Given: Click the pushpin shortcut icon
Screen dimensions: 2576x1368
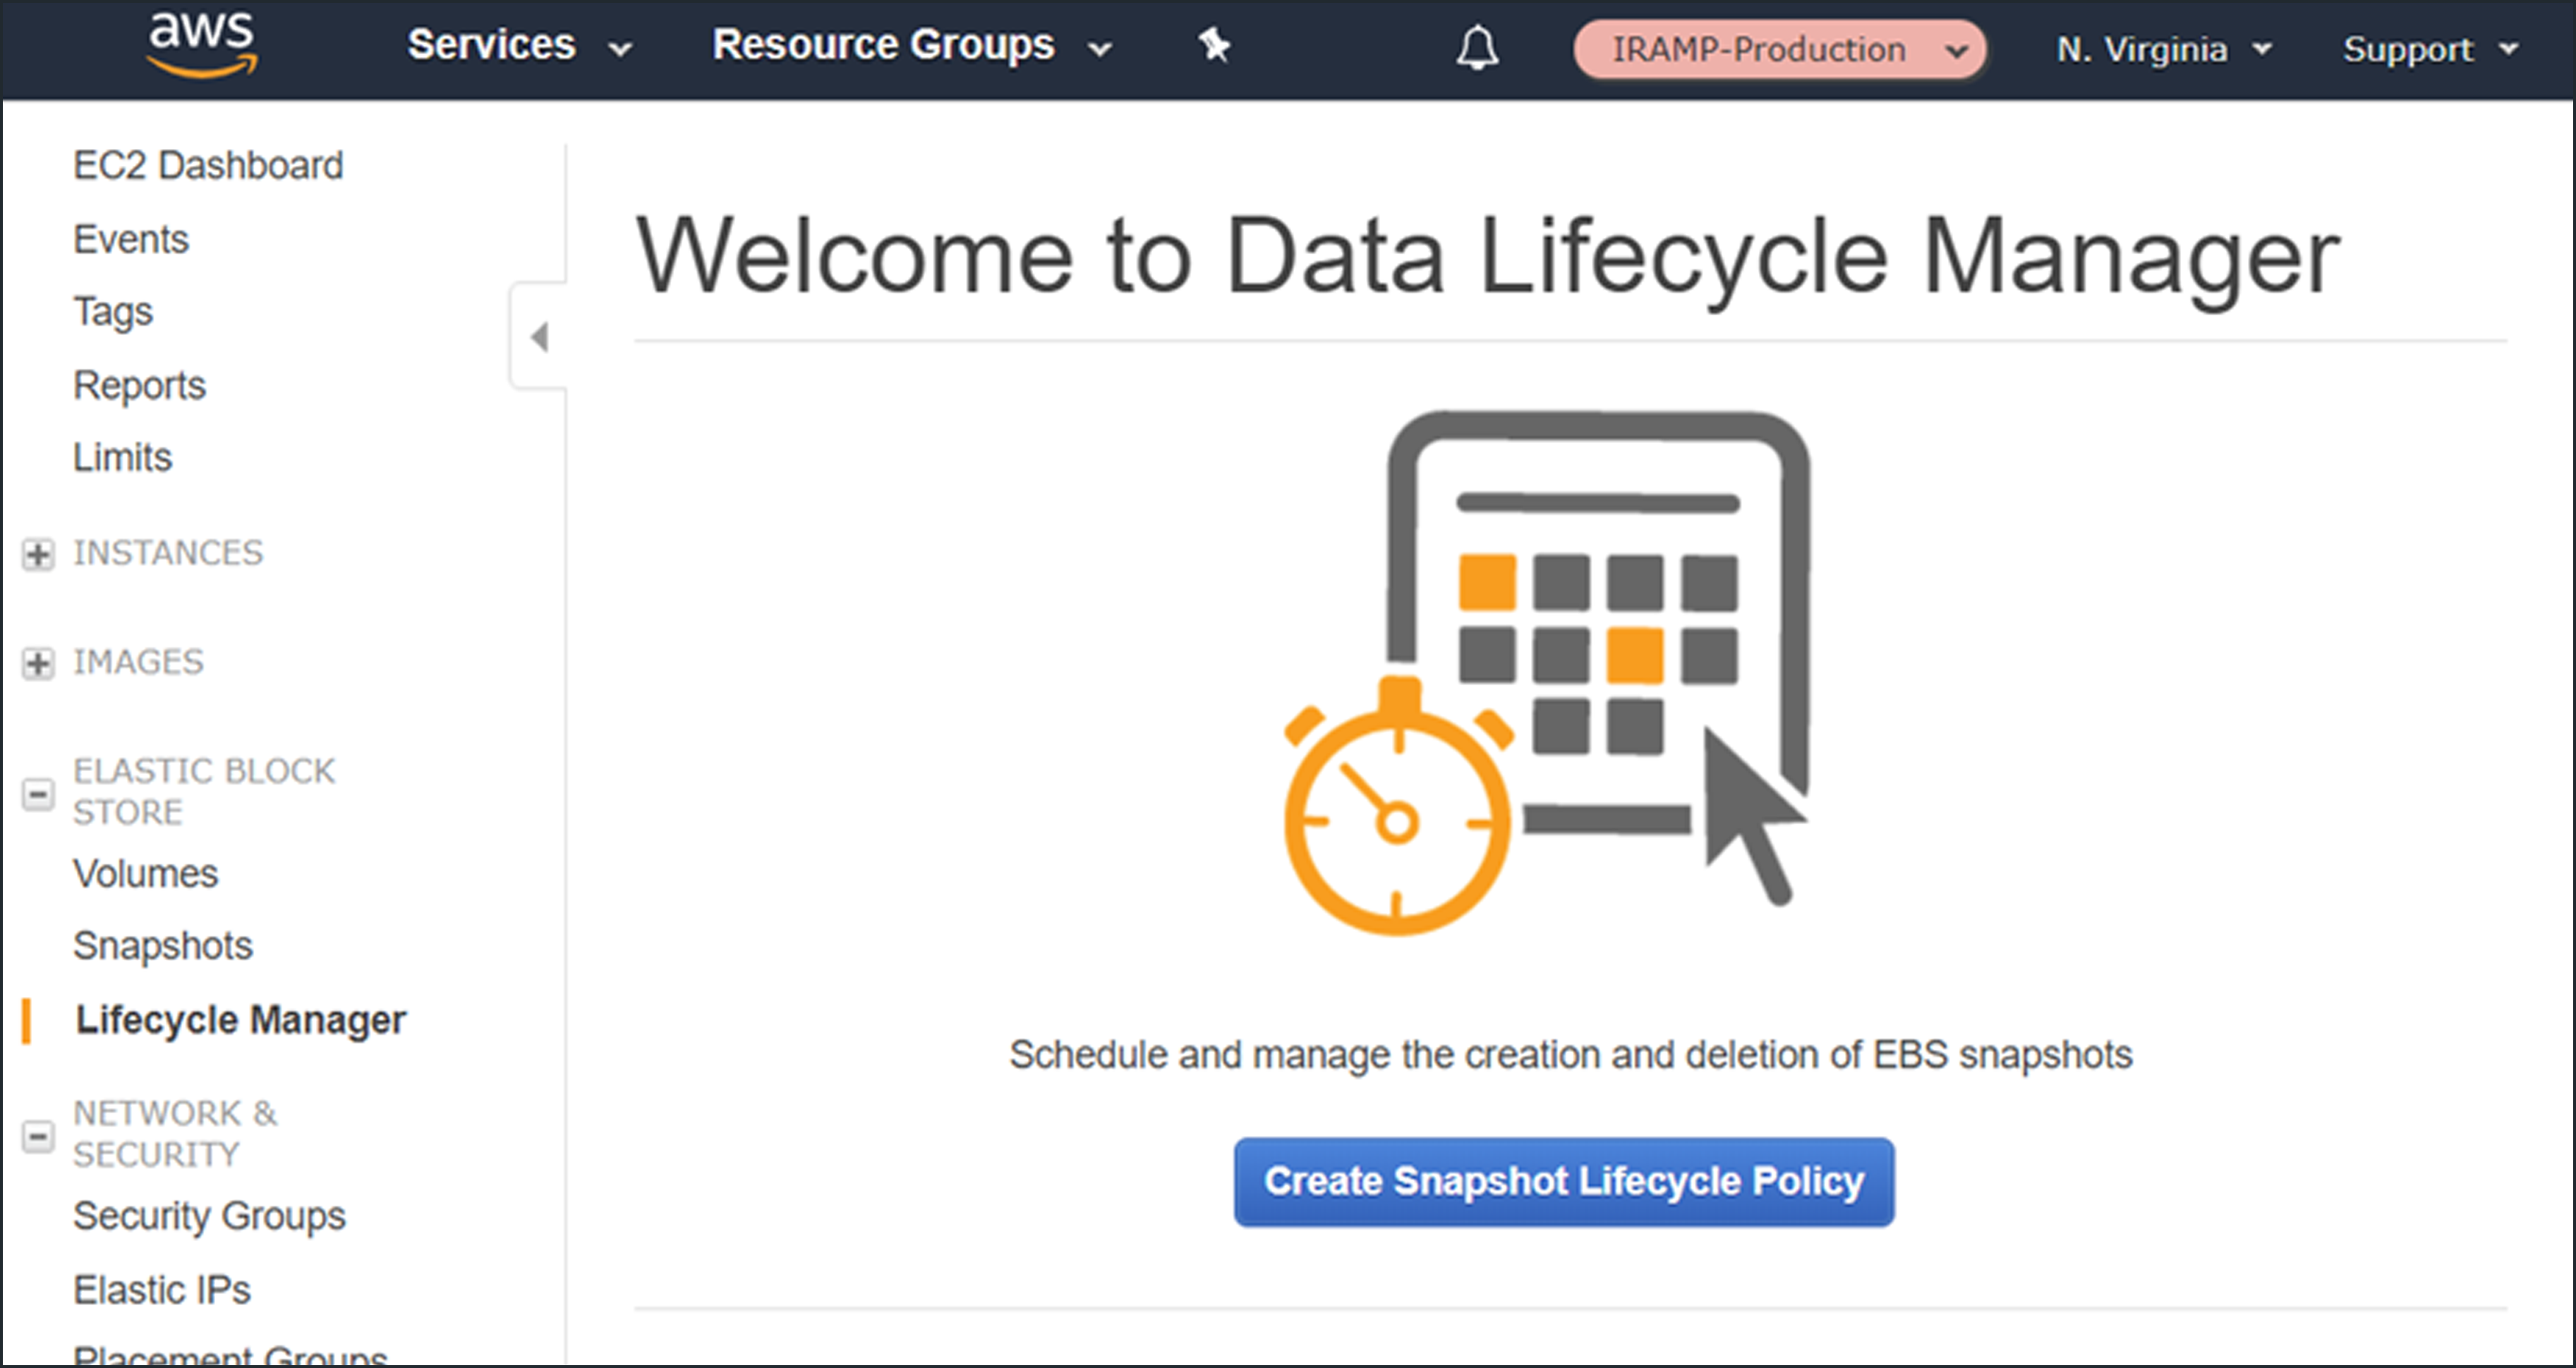Looking at the screenshot, I should coord(1214,46).
